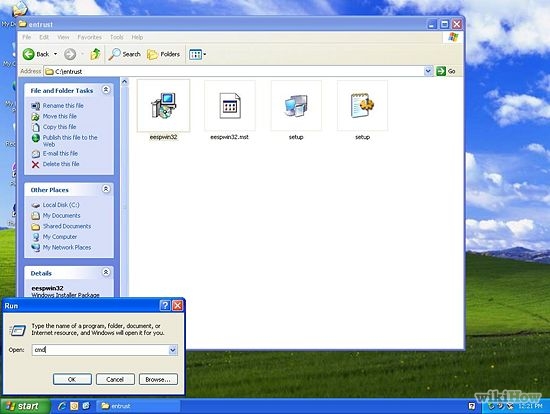This screenshot has height=414, width=550.
Task: Select the eespwin32.mst file name label
Action: click(229, 137)
